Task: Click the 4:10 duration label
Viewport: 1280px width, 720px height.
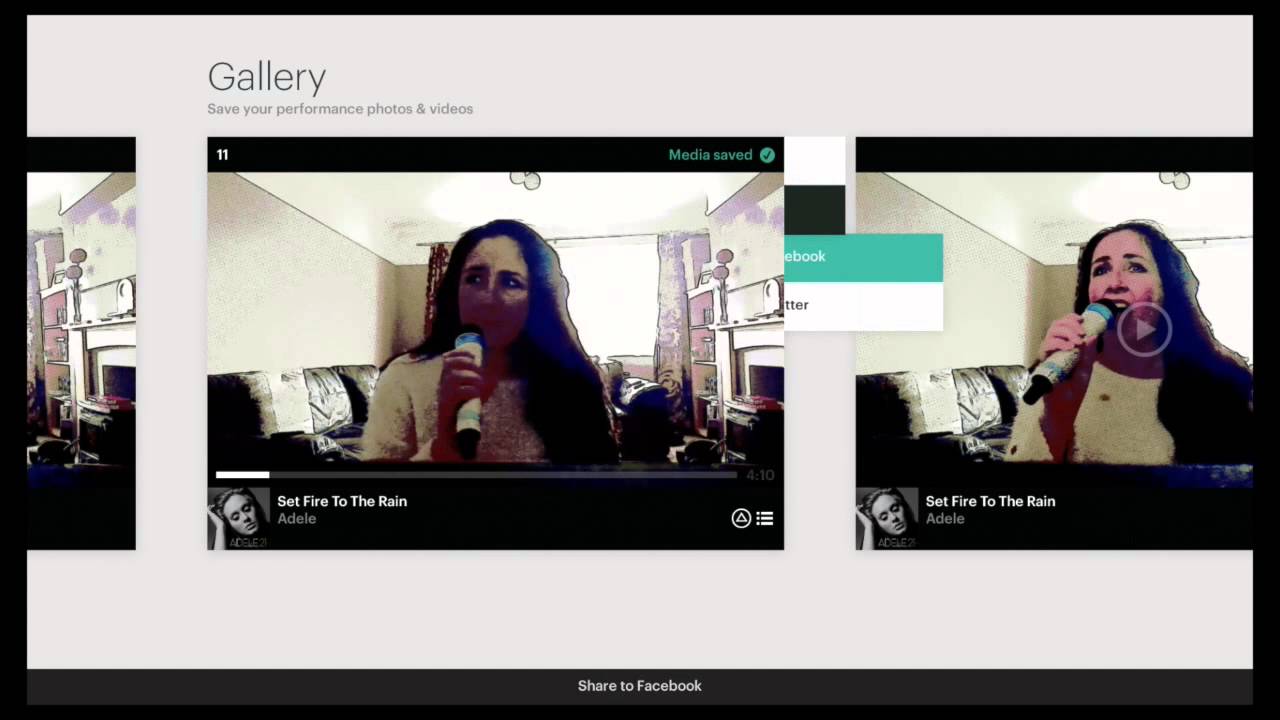Action: coord(760,475)
